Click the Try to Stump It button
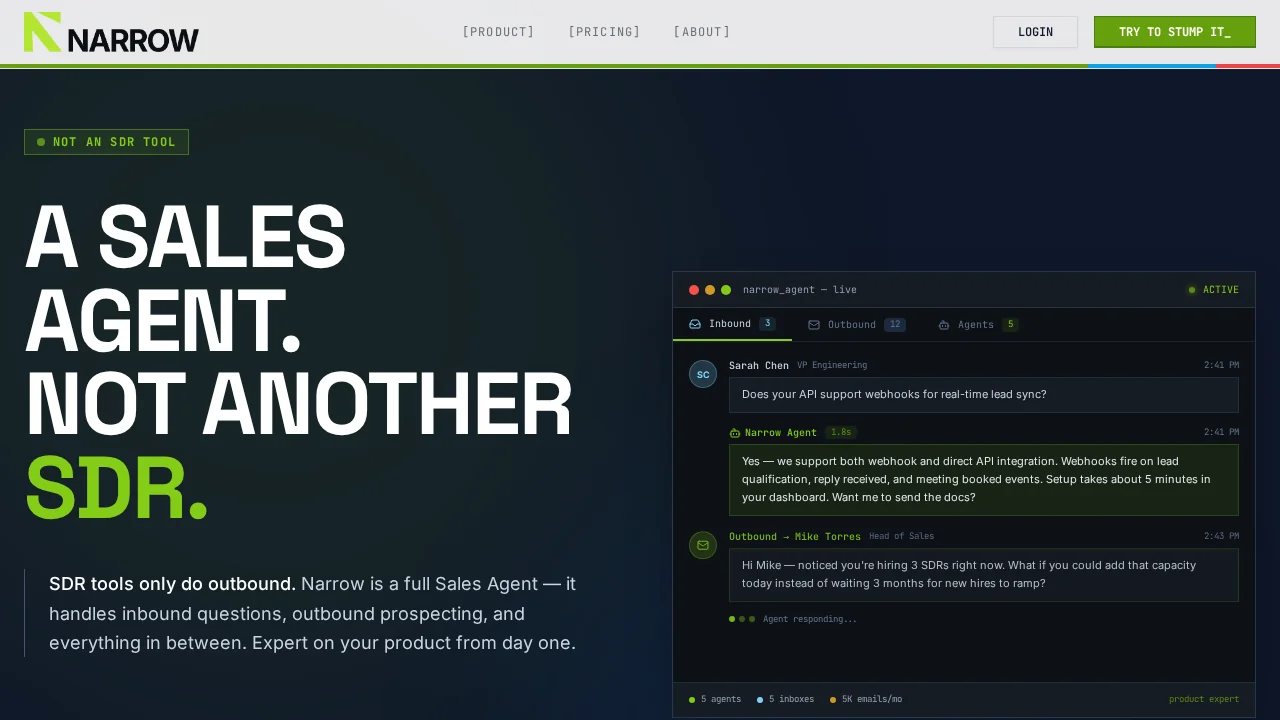Viewport: 1280px width, 720px height. coord(1174,32)
